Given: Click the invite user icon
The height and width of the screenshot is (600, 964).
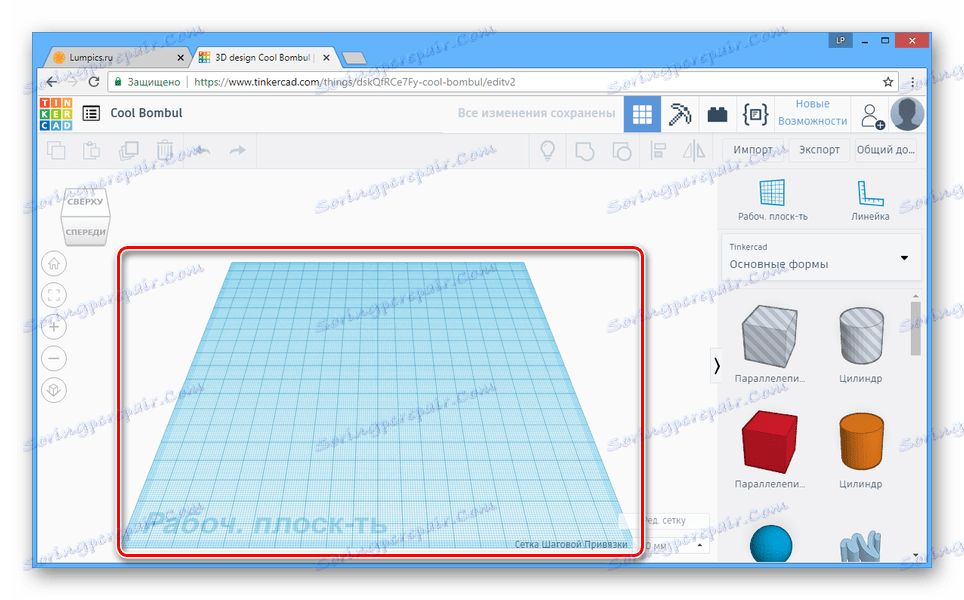Looking at the screenshot, I should [x=872, y=115].
